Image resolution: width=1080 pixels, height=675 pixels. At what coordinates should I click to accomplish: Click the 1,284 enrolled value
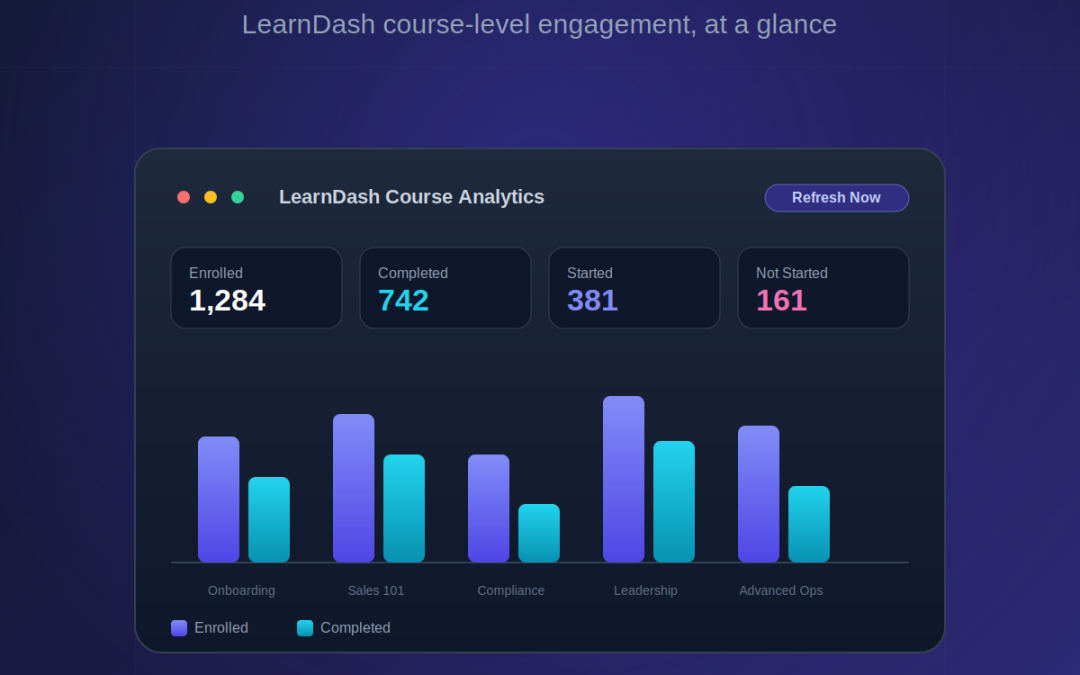point(227,300)
